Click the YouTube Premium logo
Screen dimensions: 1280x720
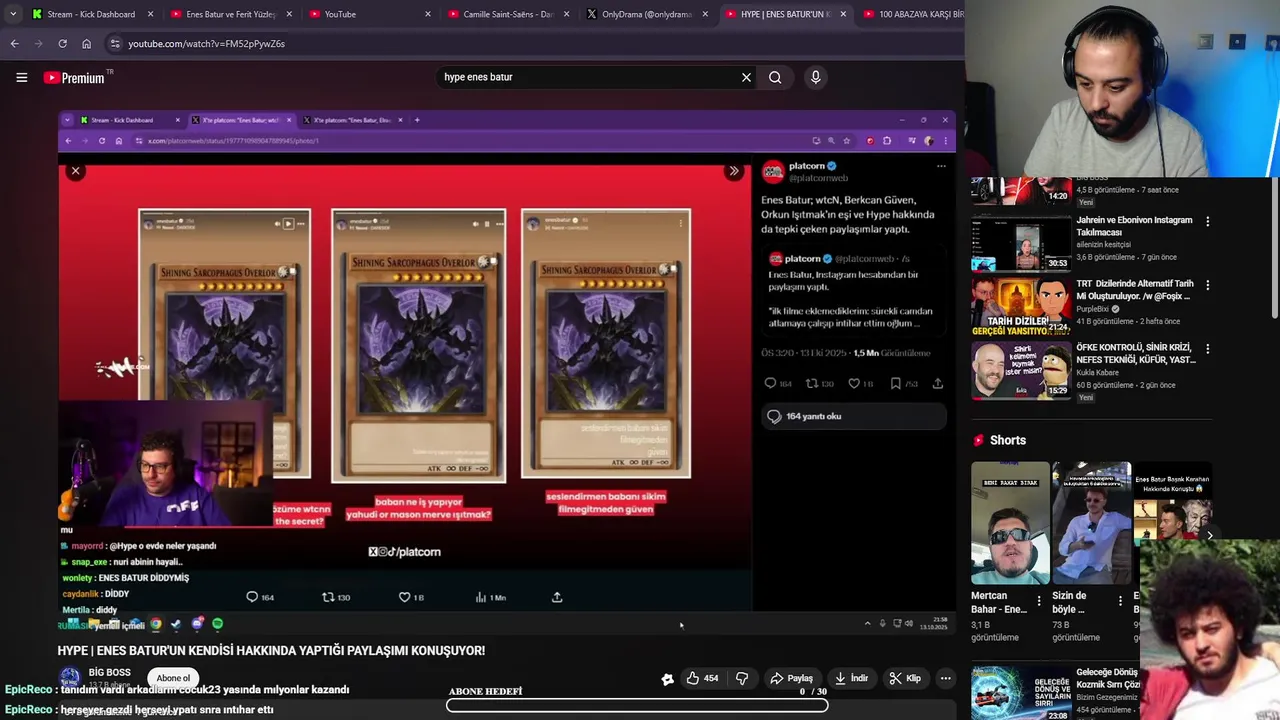(x=74, y=77)
